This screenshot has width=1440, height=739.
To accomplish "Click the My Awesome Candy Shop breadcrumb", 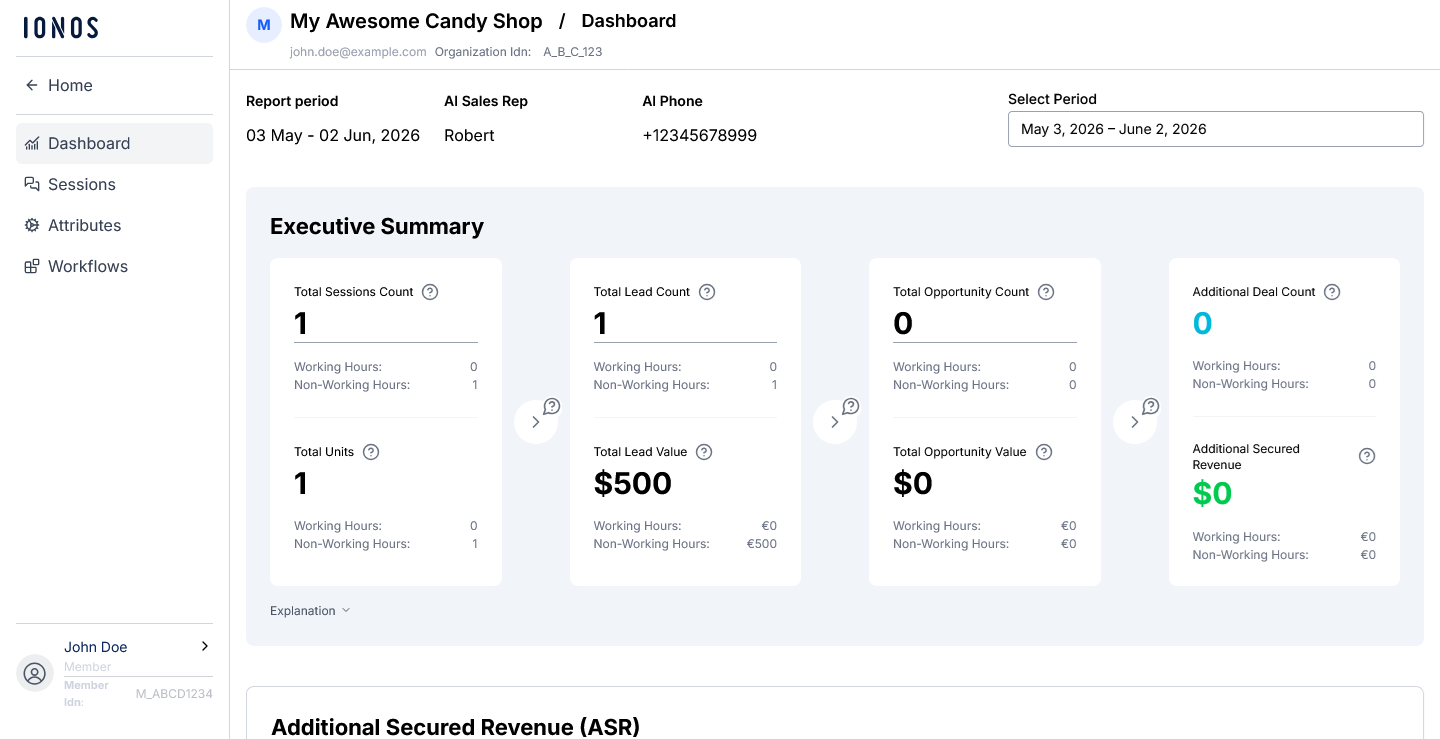I will pyautogui.click(x=416, y=21).
